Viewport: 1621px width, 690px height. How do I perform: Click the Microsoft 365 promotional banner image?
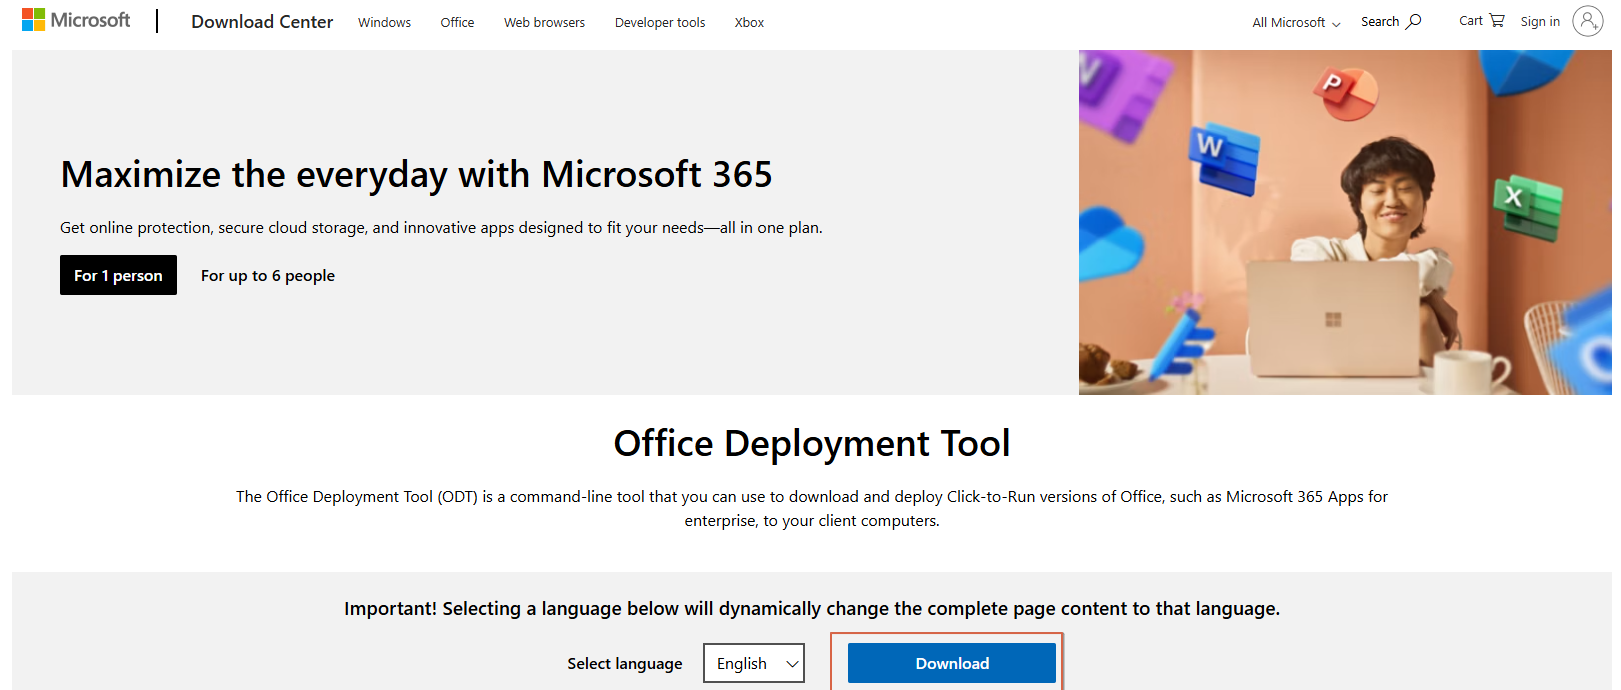pyautogui.click(x=1345, y=222)
